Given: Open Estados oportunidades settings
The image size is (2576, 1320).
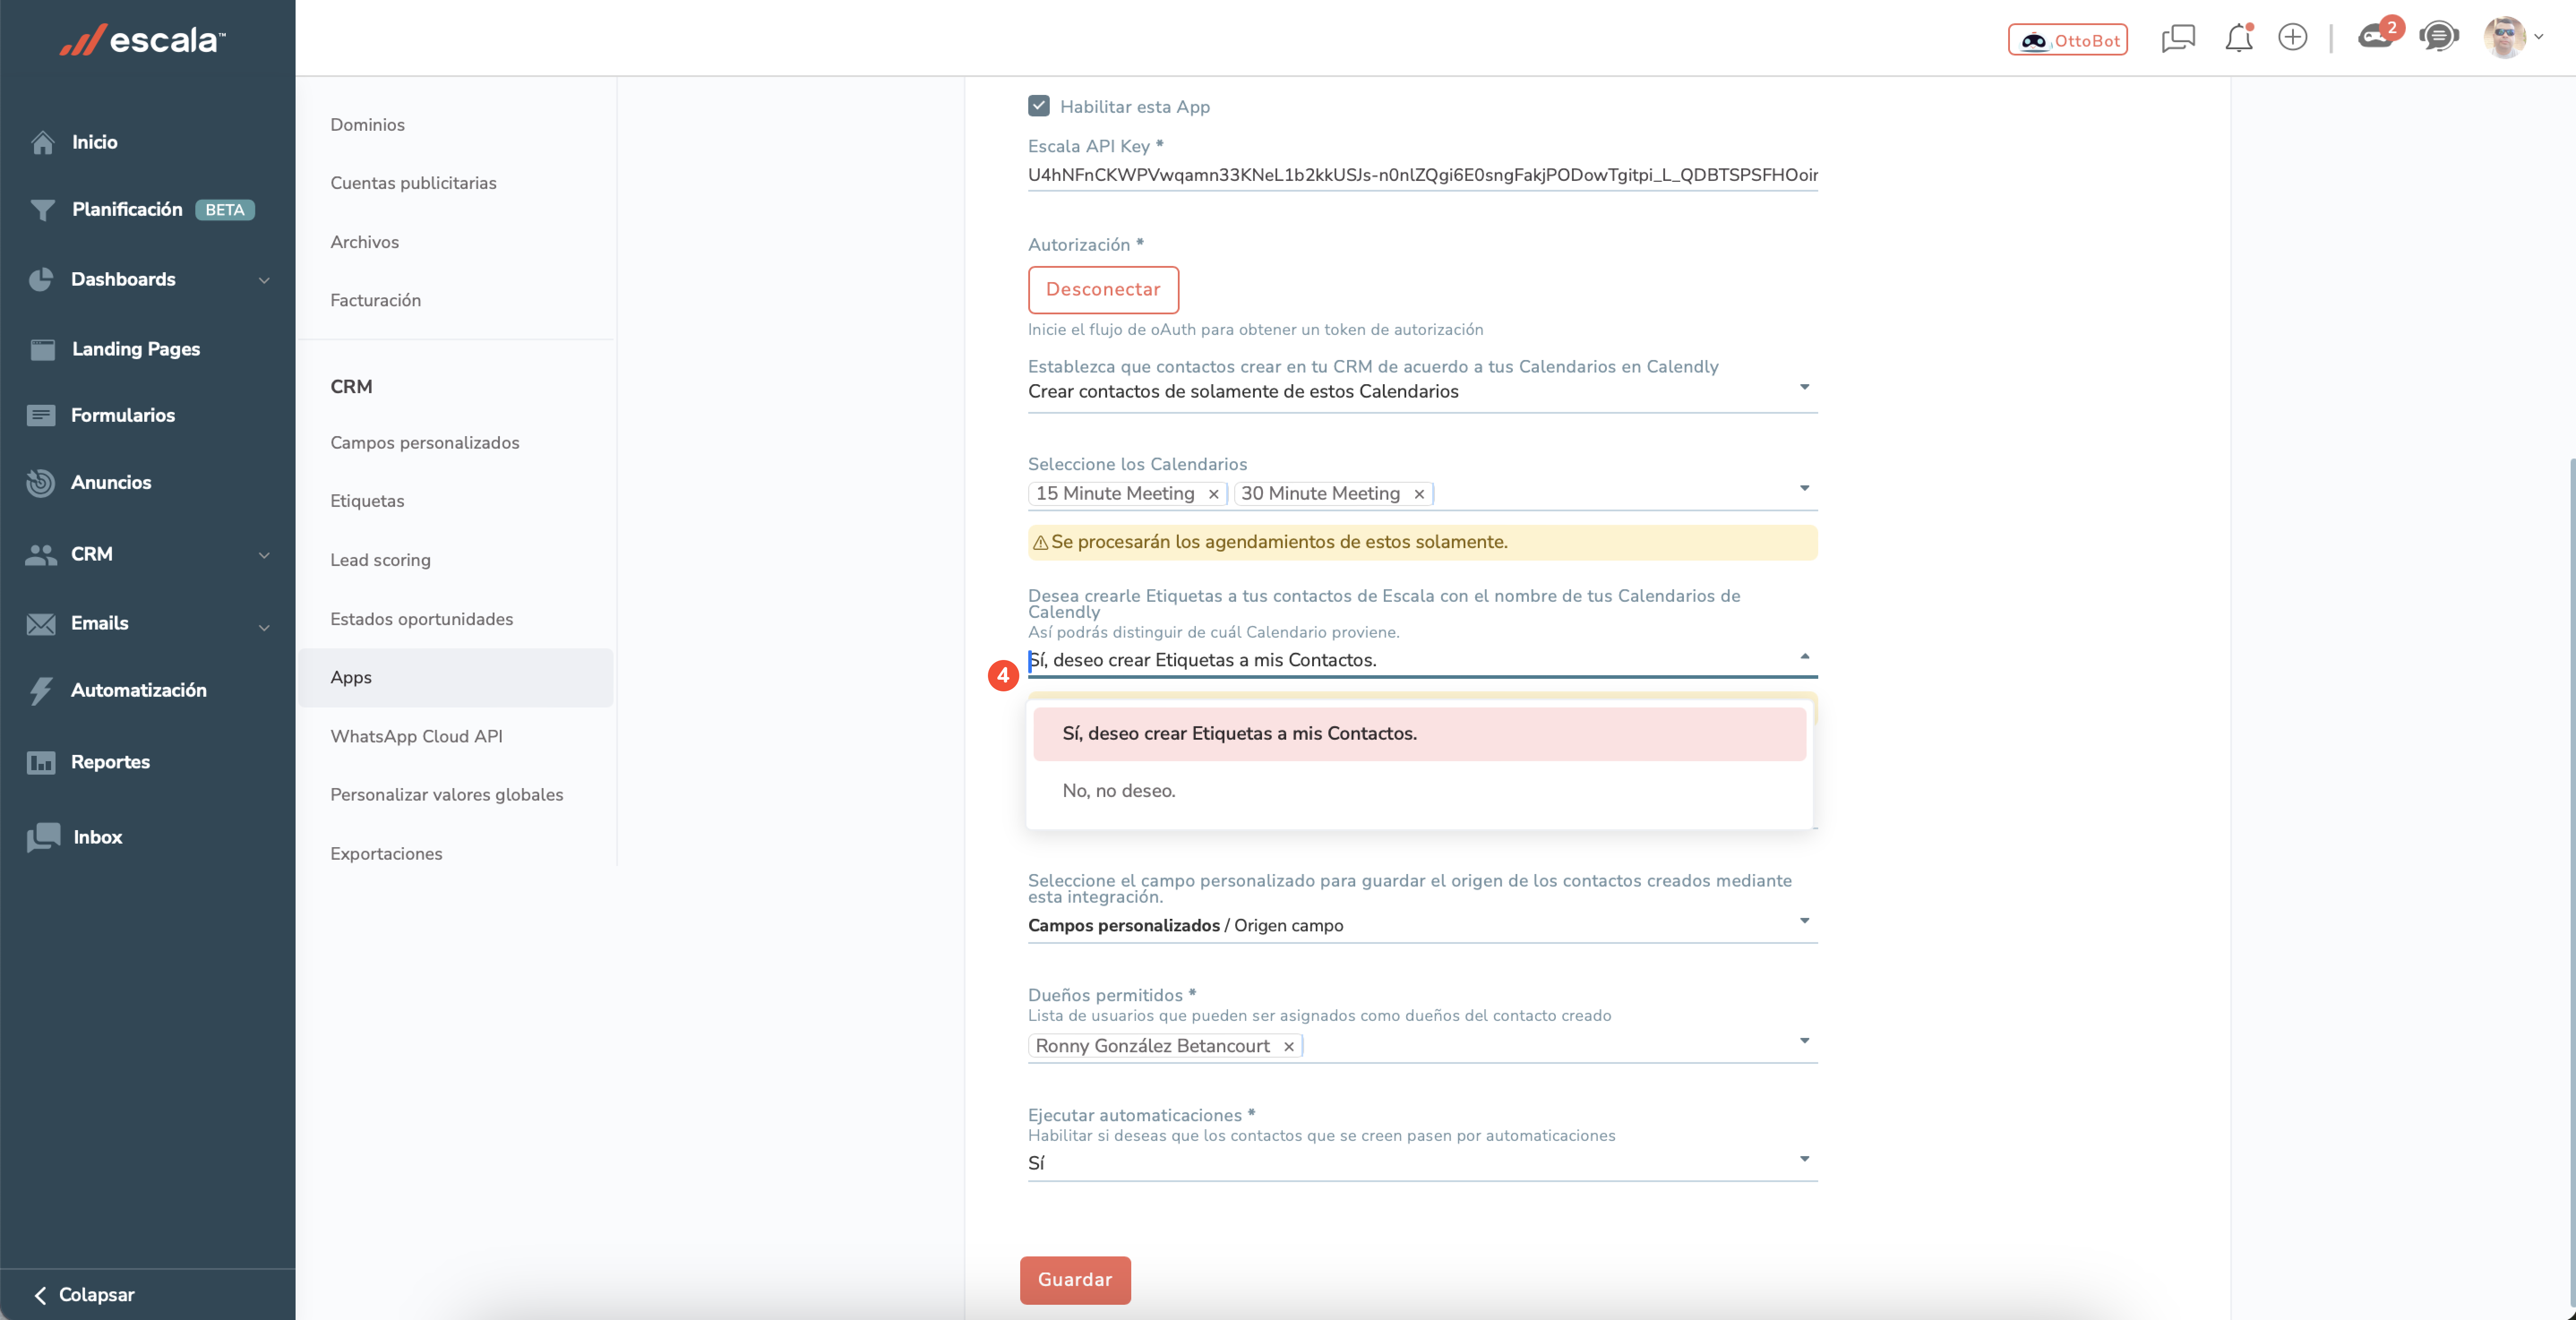Looking at the screenshot, I should [421, 619].
